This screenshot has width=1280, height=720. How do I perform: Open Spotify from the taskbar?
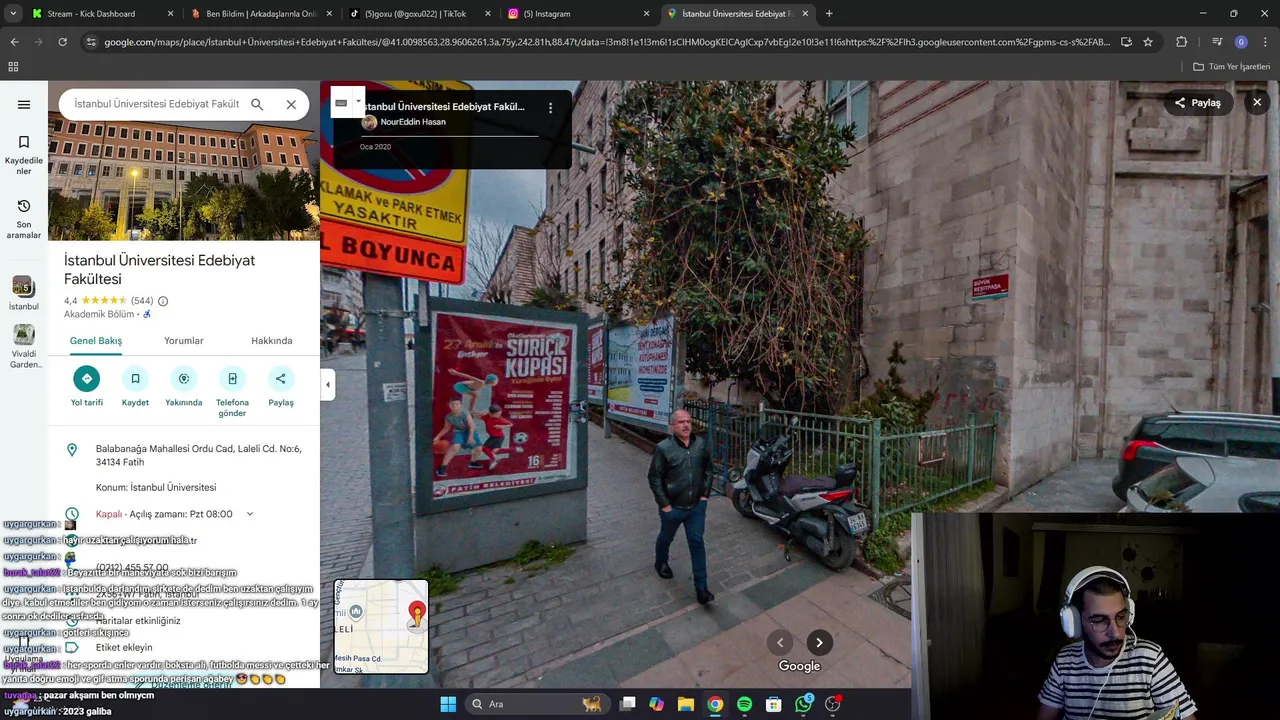(x=744, y=704)
